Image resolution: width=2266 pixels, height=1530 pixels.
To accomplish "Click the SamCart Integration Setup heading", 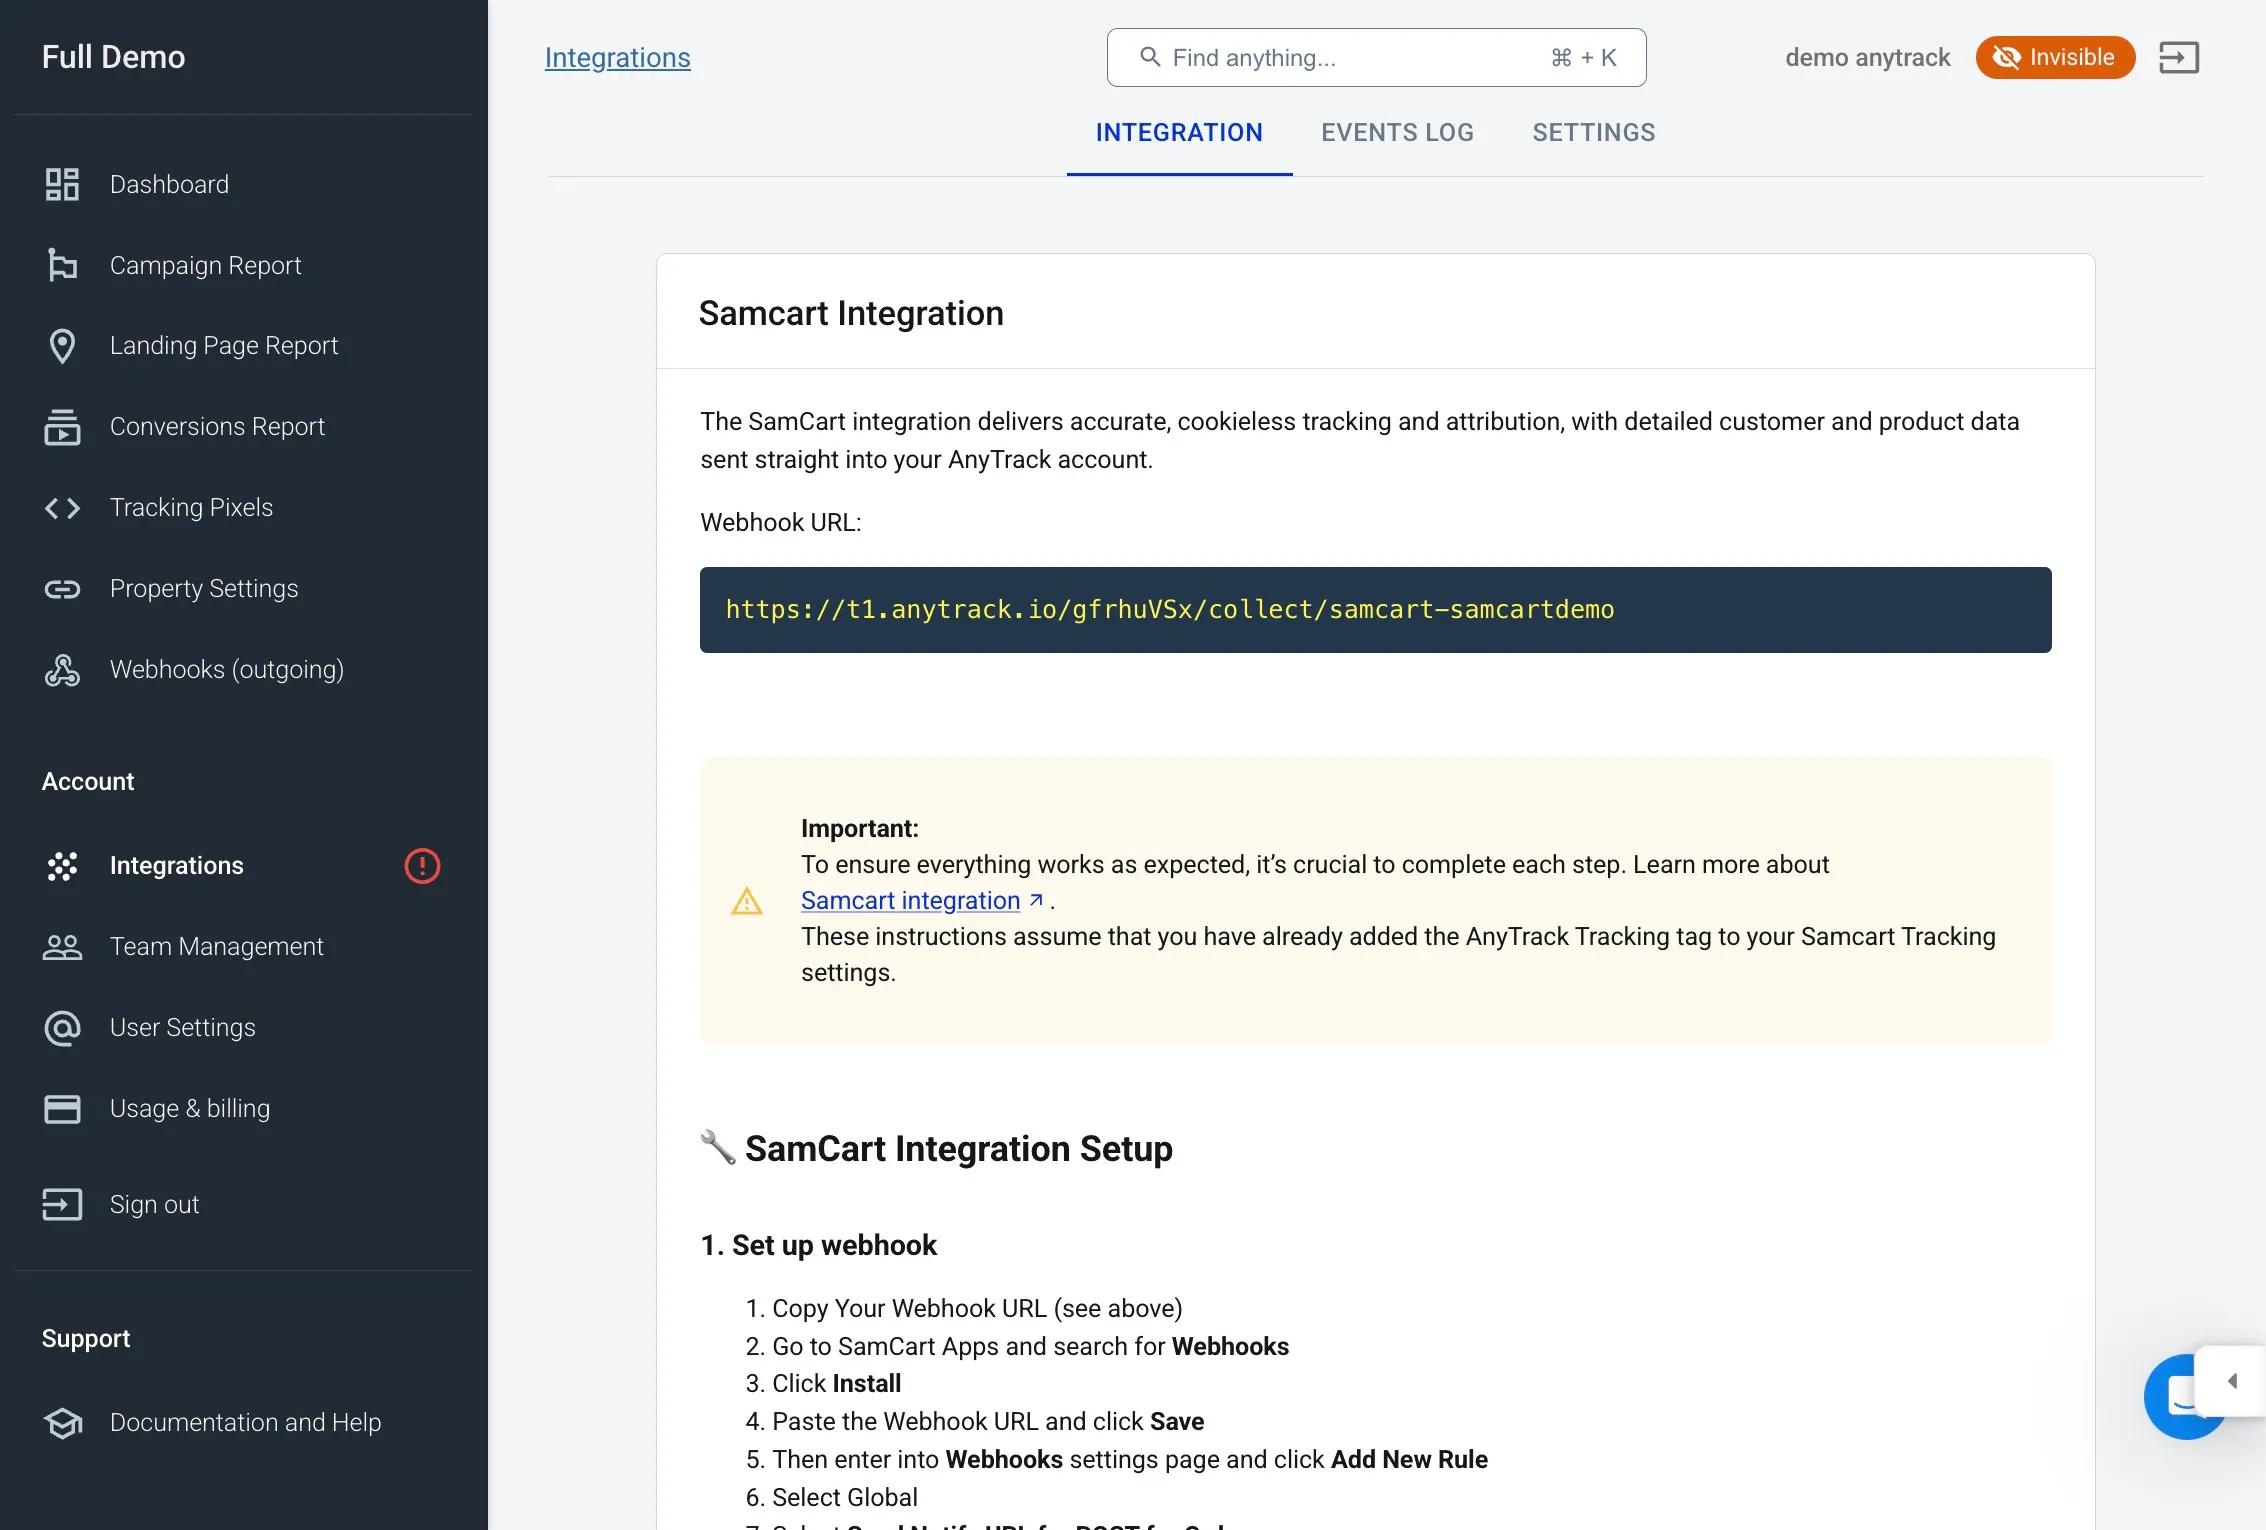I will pos(958,1149).
